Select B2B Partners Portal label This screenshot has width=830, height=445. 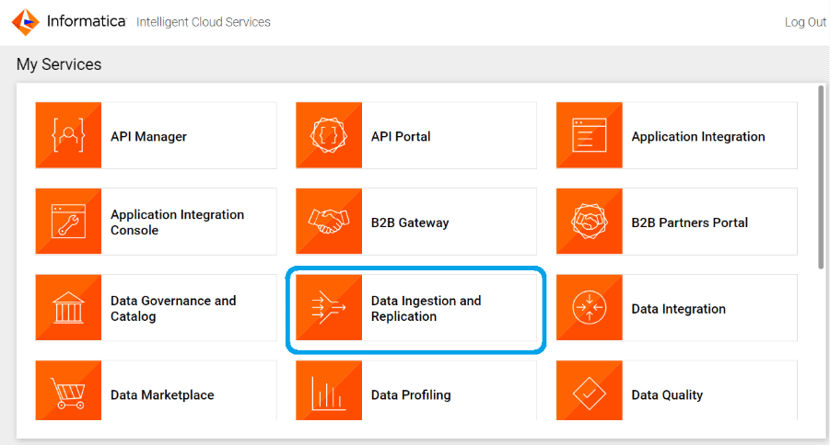point(690,223)
